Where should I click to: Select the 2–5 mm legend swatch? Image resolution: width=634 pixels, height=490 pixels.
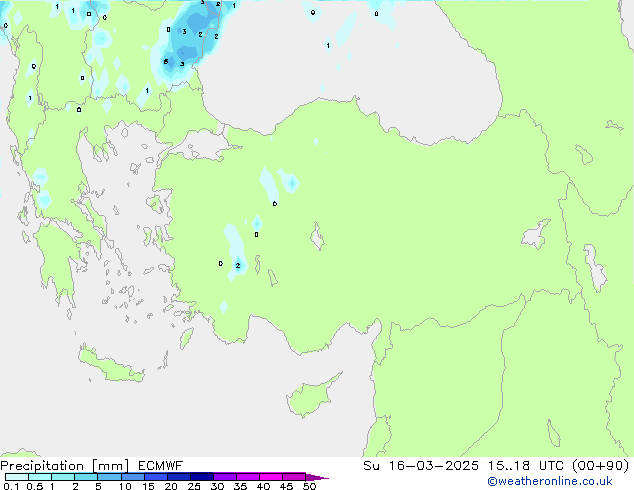pyautogui.click(x=86, y=477)
